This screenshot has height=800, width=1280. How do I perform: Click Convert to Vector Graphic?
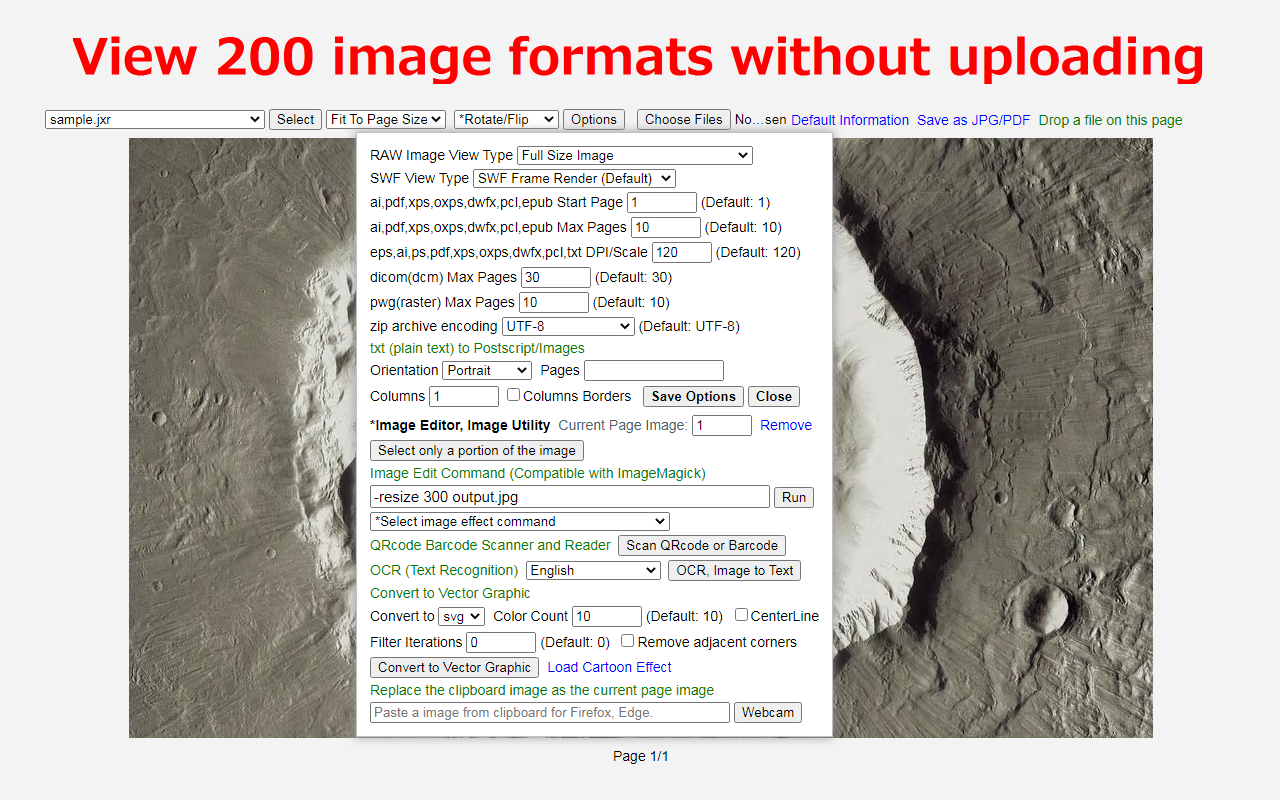click(453, 667)
